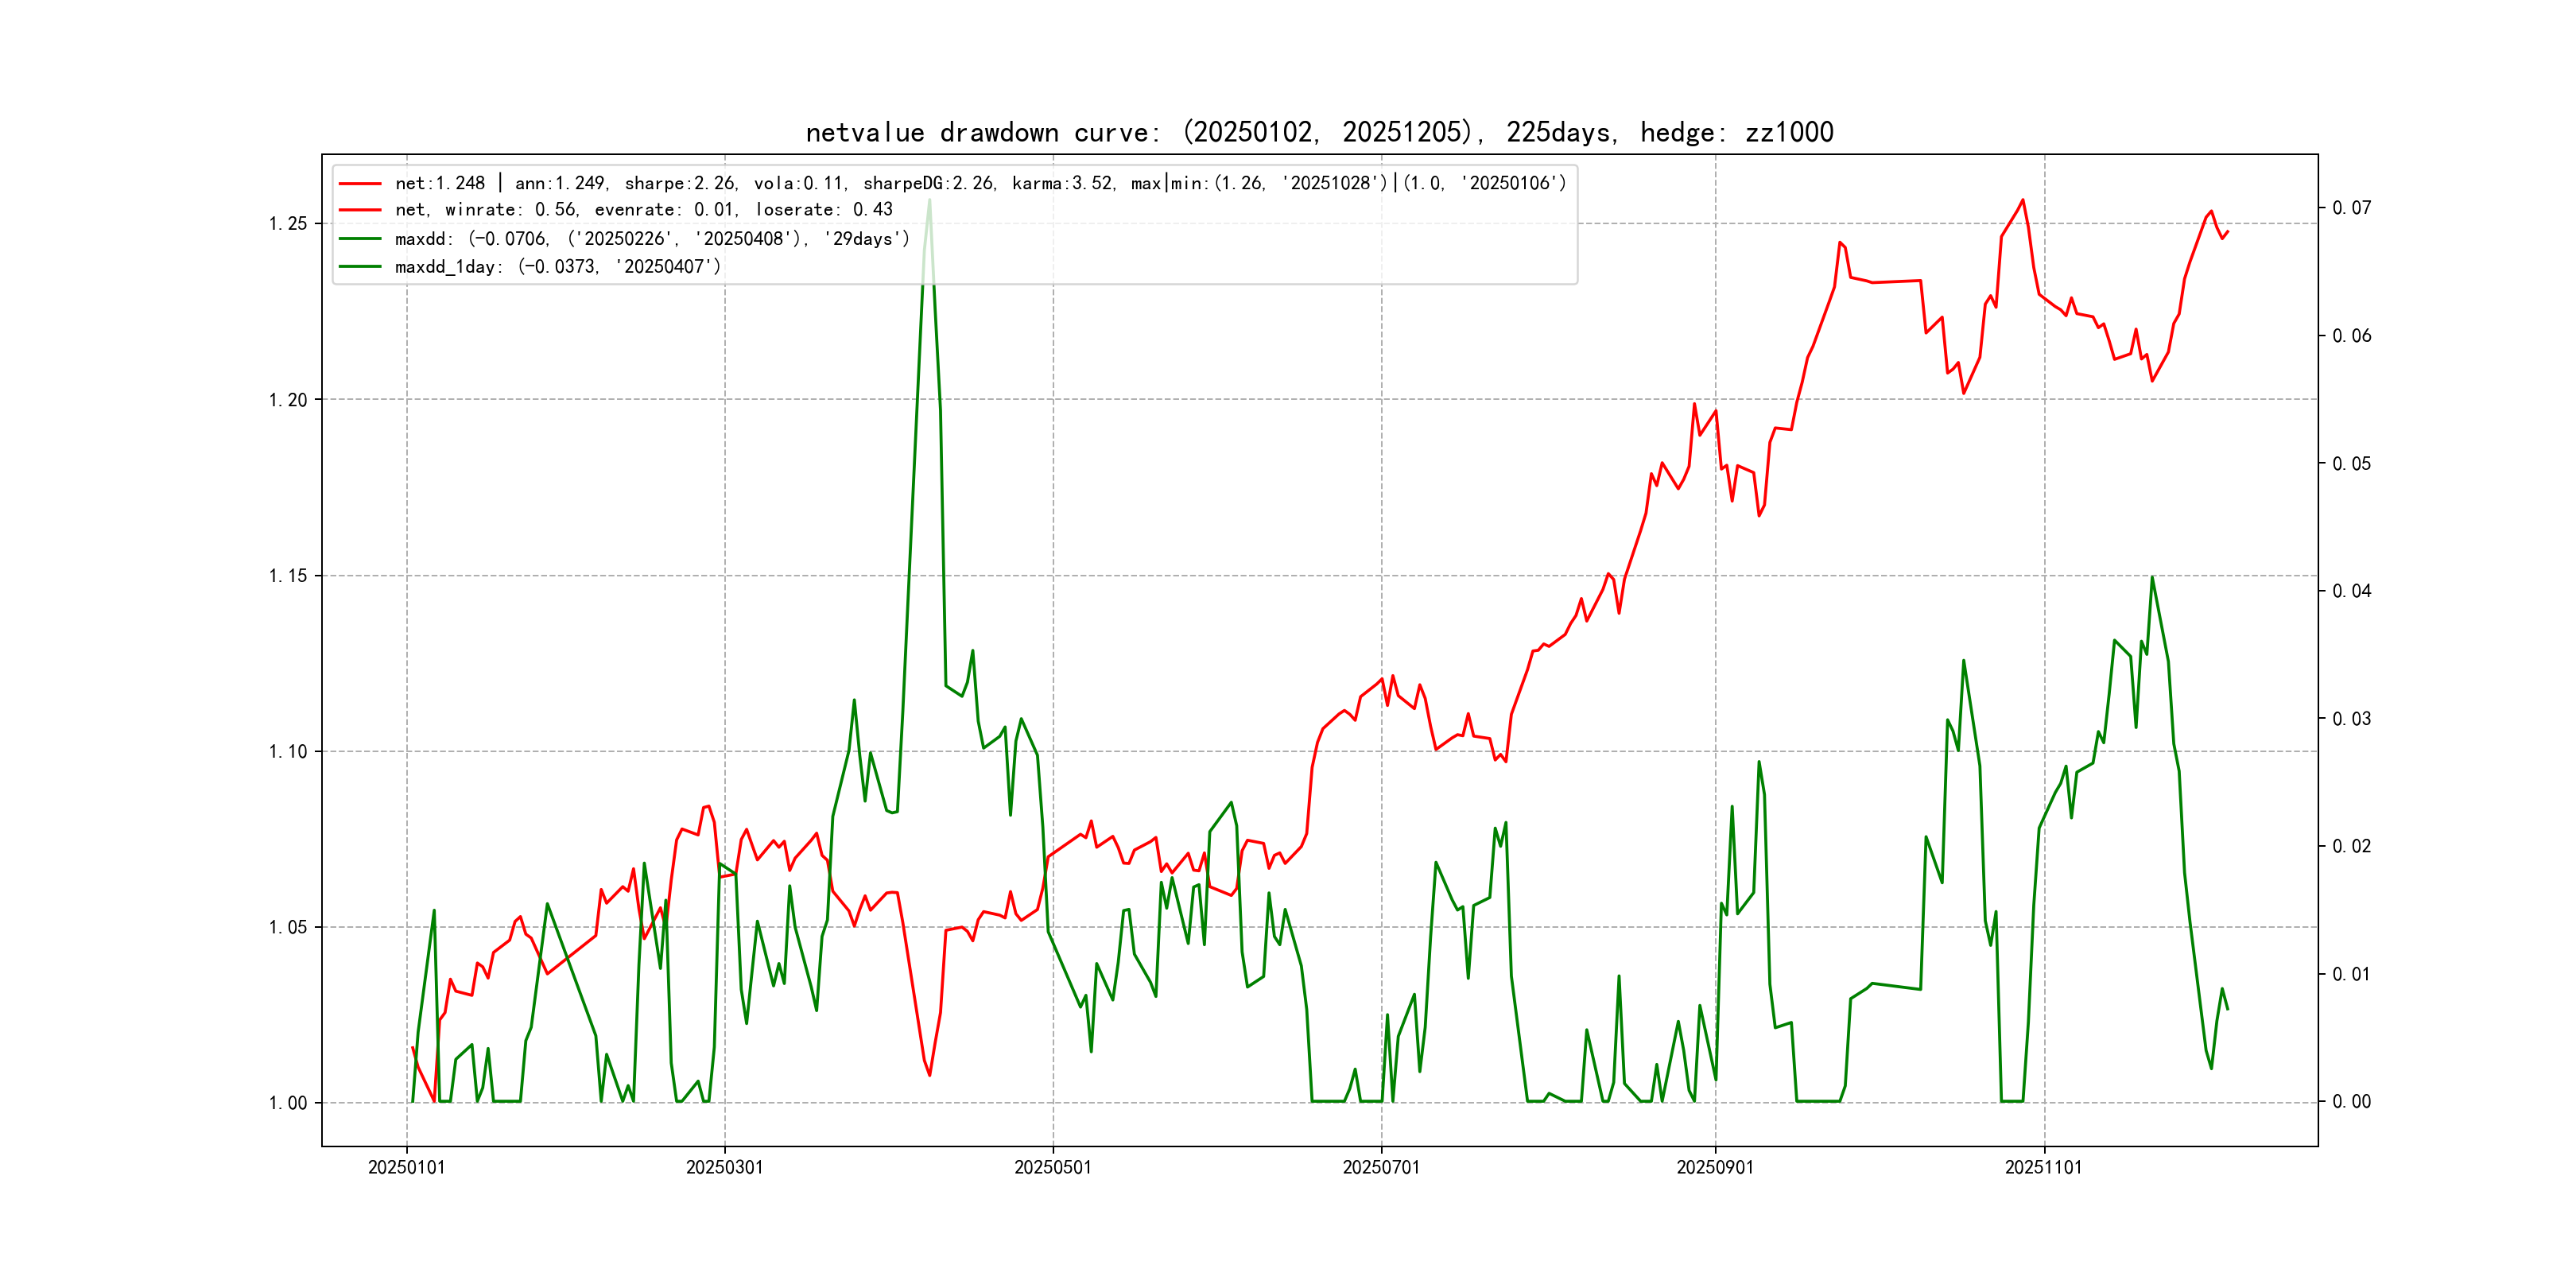
Task: Click the 20251101 x-axis label
Action: pos(2043,1167)
